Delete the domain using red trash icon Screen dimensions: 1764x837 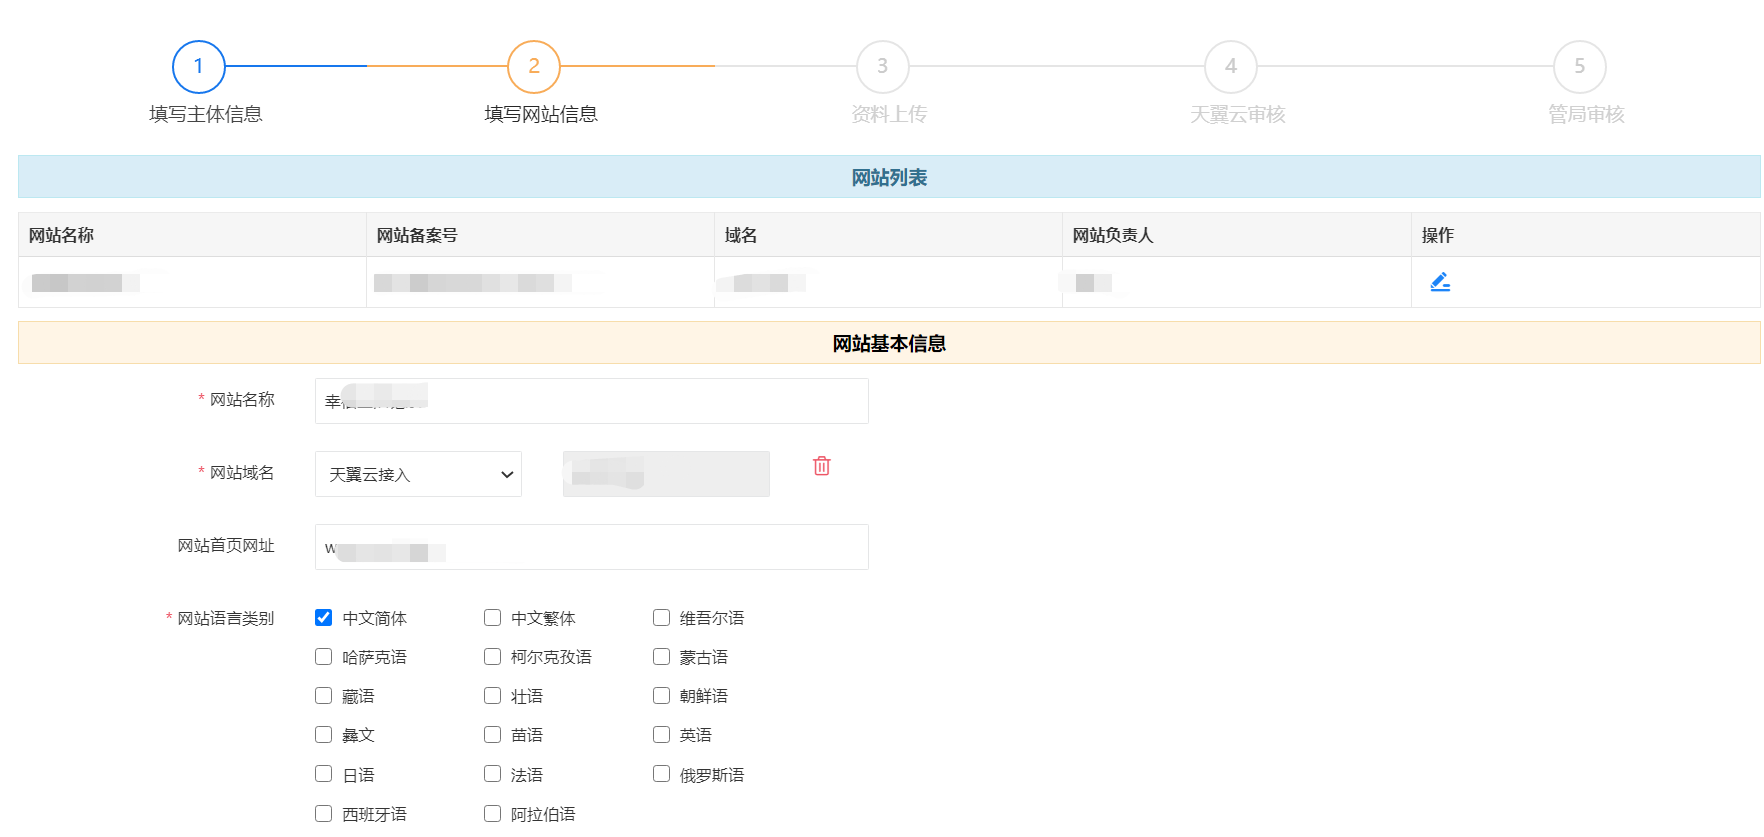(822, 466)
